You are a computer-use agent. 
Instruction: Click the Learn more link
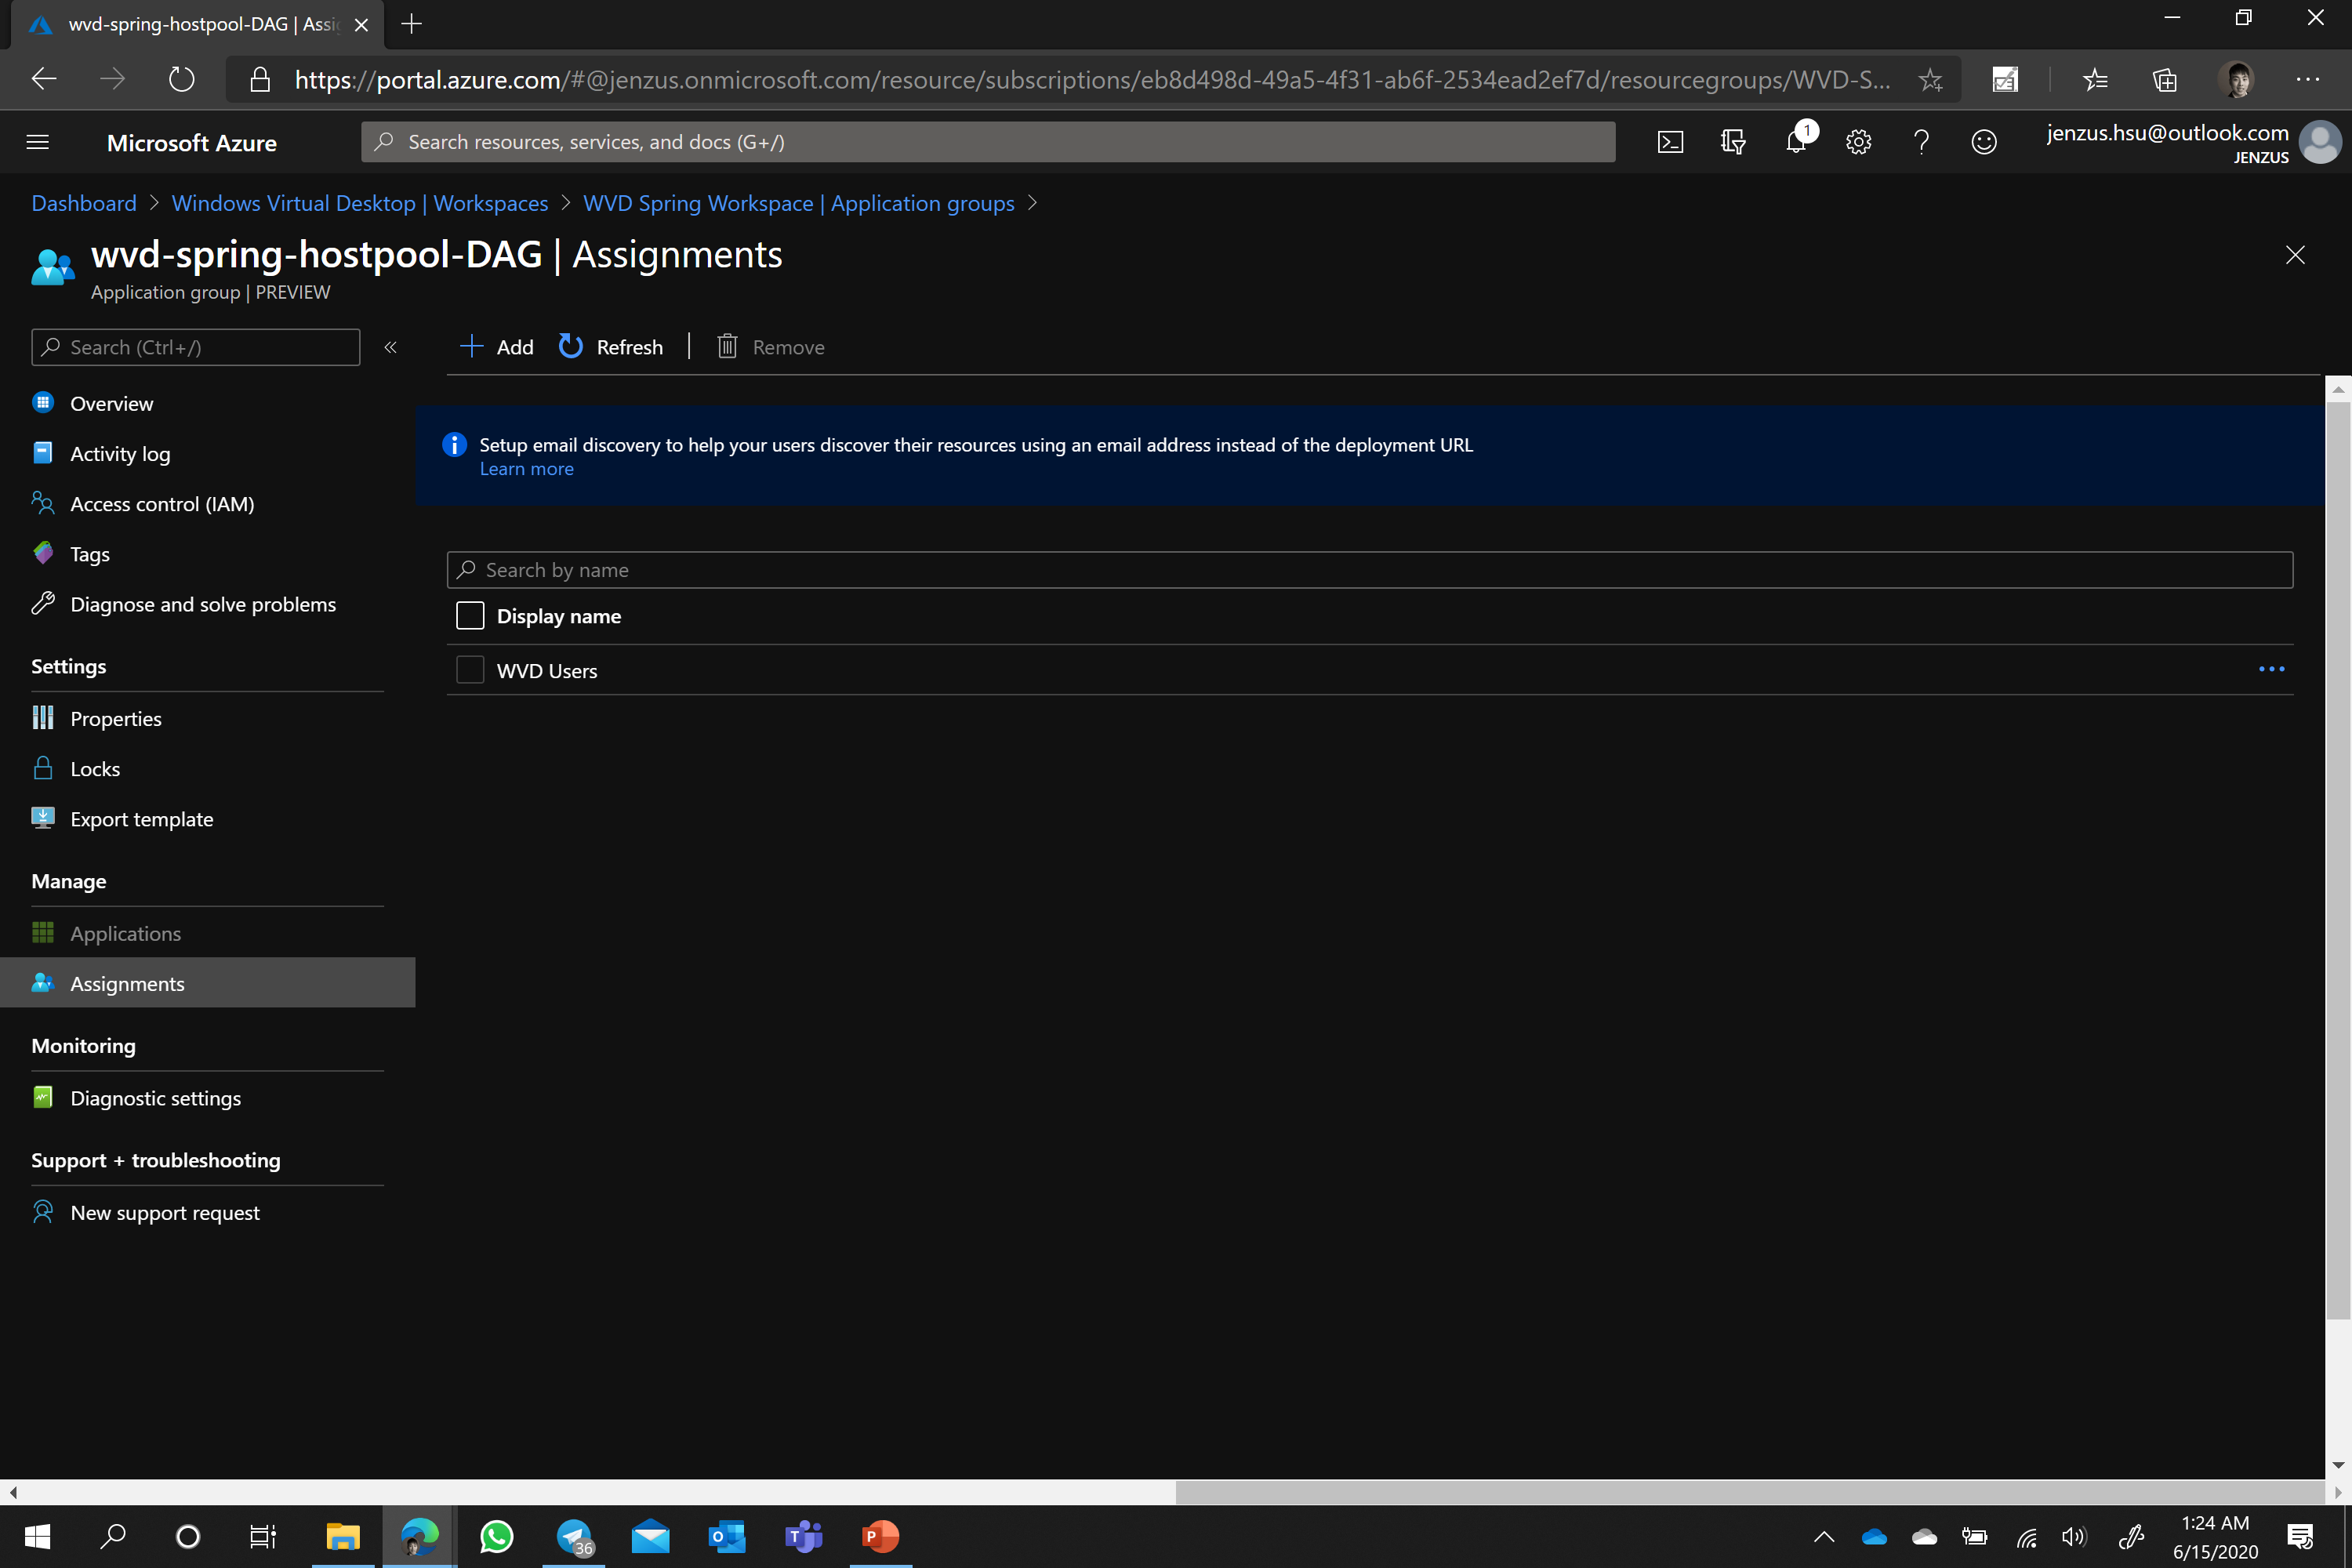coord(526,469)
